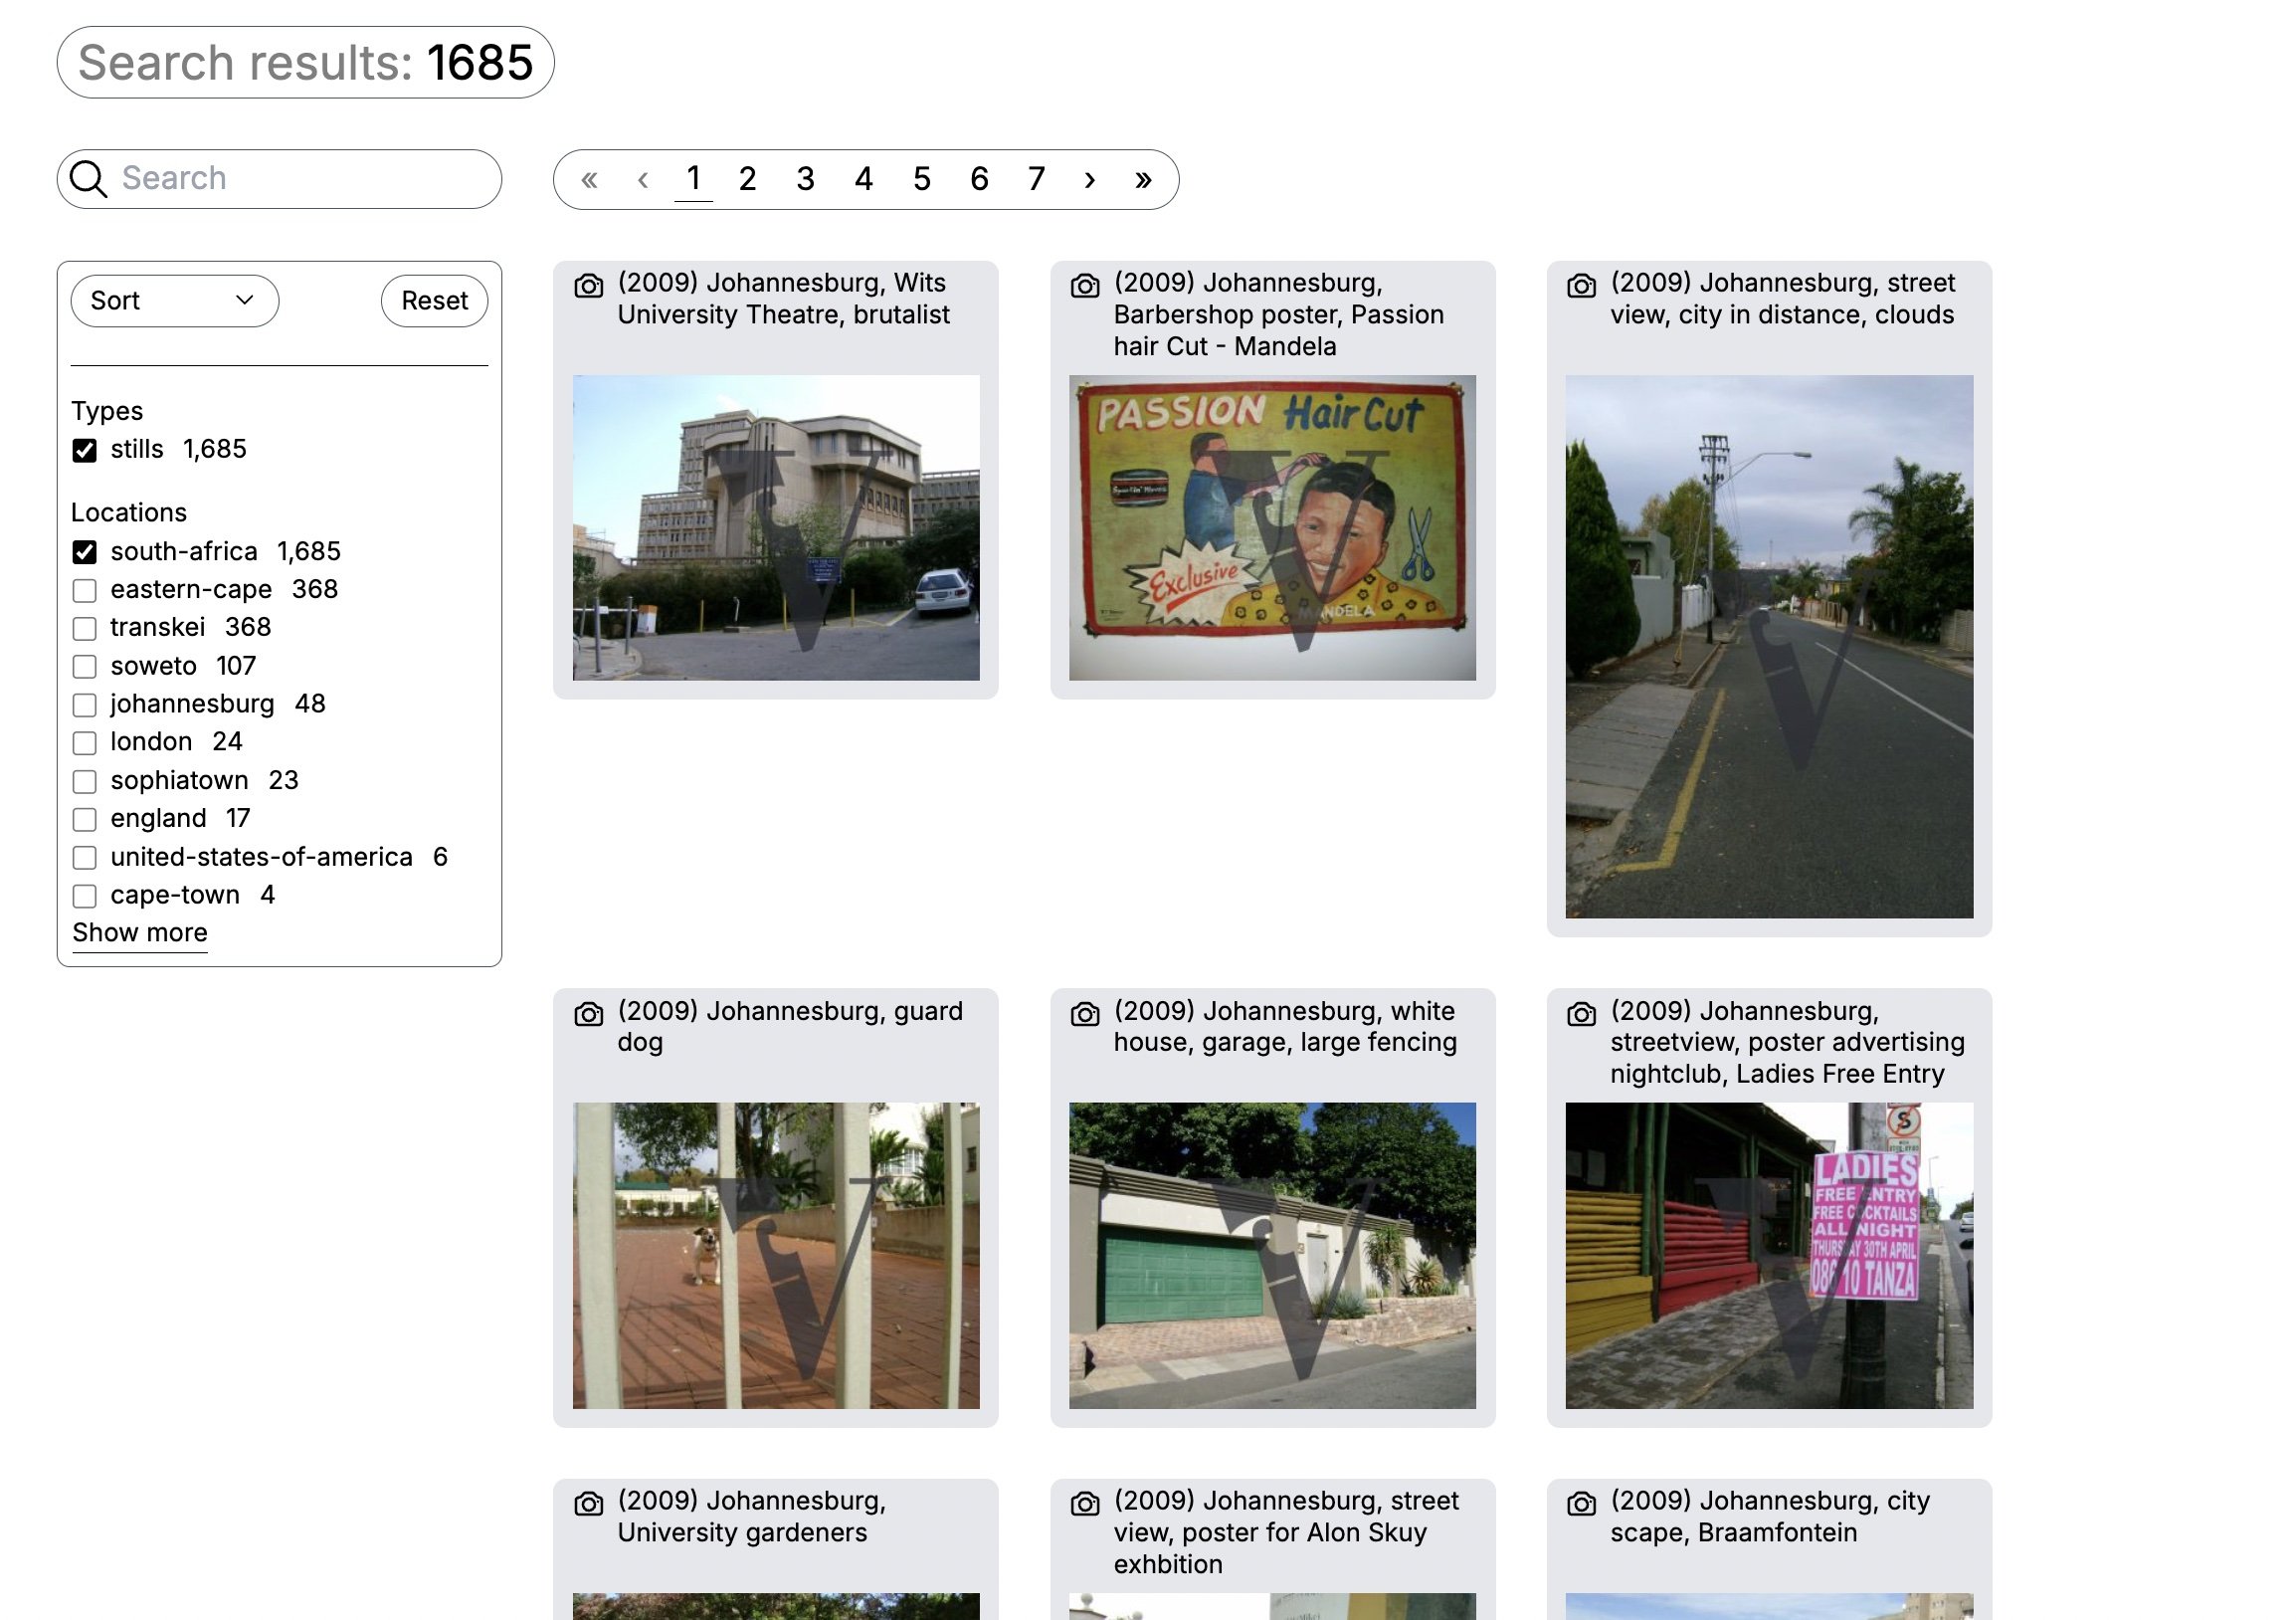Open Wits University Theatre, brutalist title link
This screenshot has width=2296, height=1620.
pyautogui.click(x=783, y=299)
